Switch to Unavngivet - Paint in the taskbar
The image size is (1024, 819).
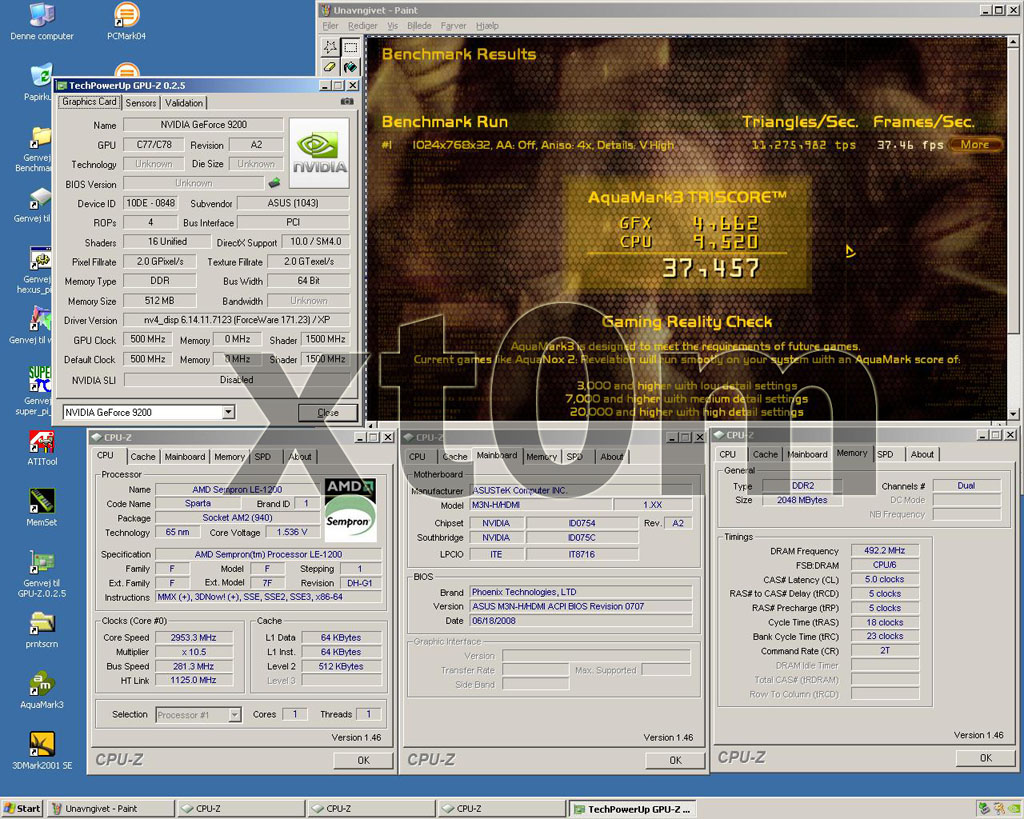tap(110, 809)
